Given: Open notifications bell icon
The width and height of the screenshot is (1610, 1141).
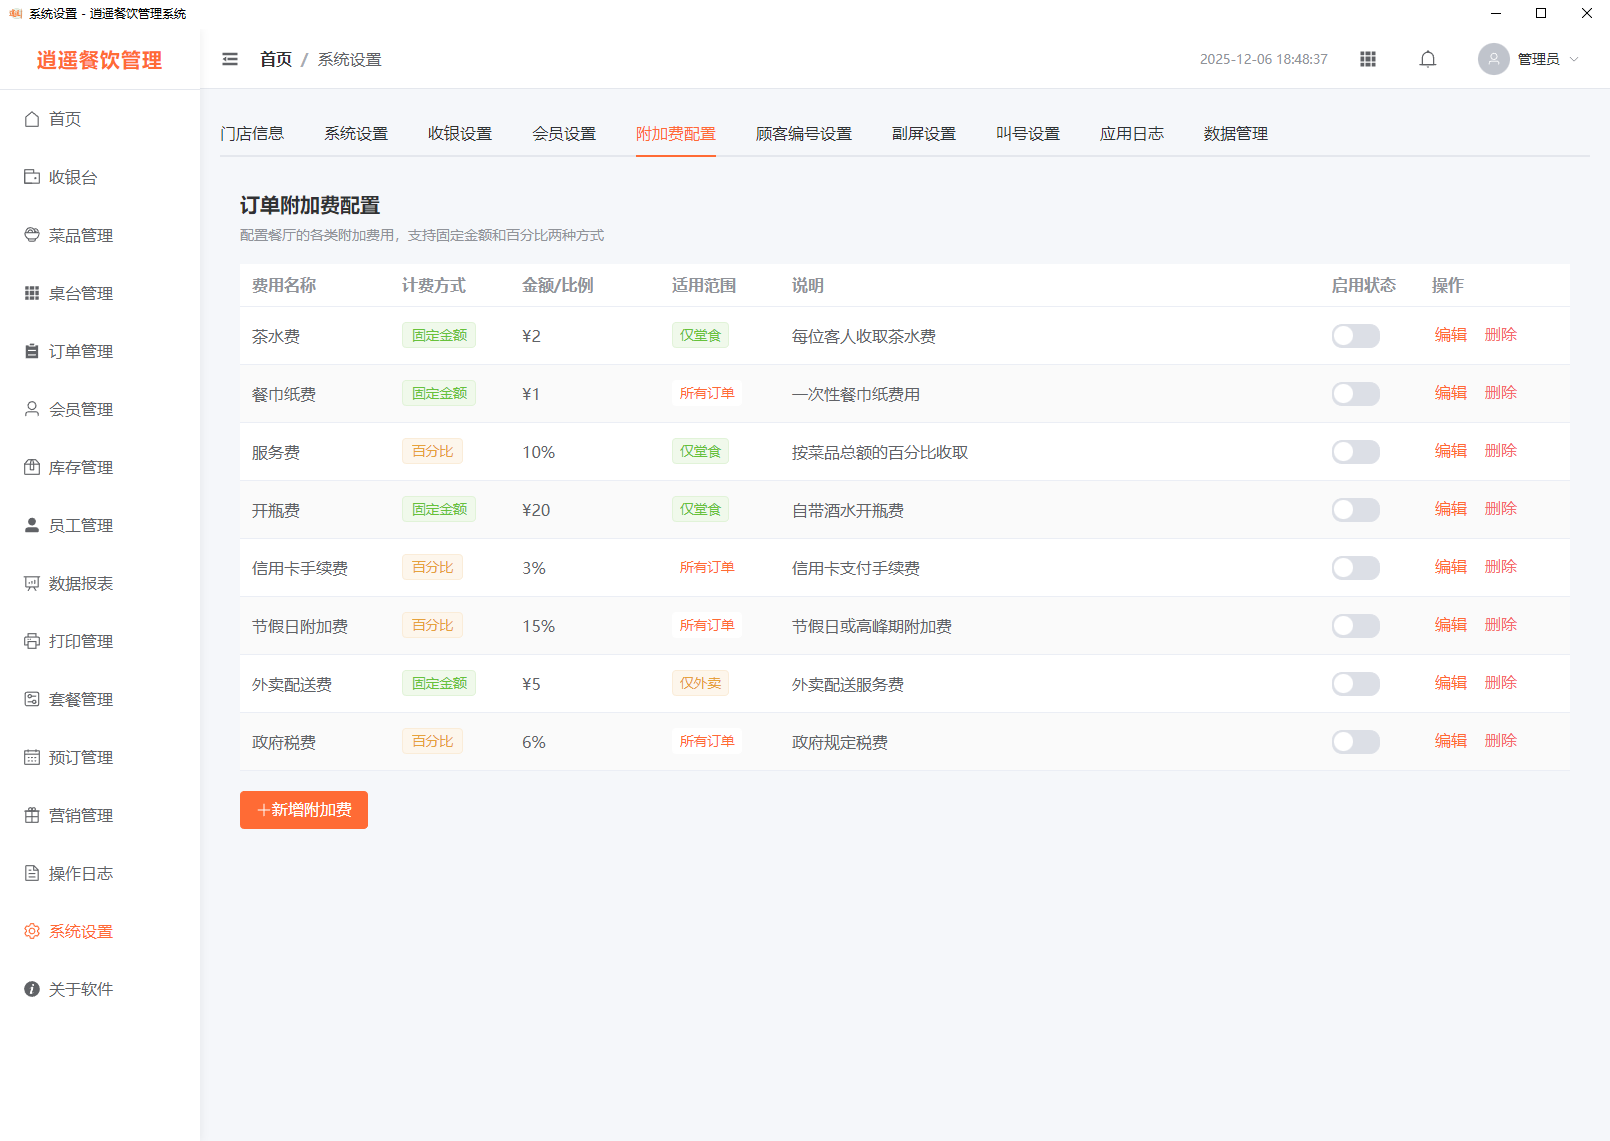Looking at the screenshot, I should 1428,59.
